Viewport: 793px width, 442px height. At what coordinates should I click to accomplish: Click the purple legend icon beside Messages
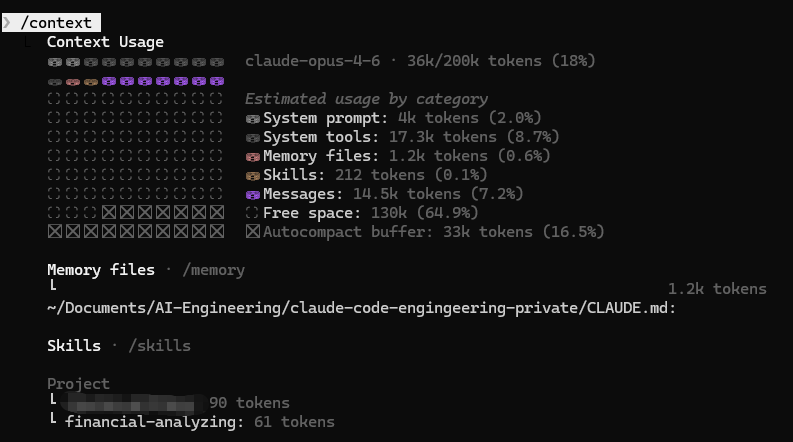253,194
